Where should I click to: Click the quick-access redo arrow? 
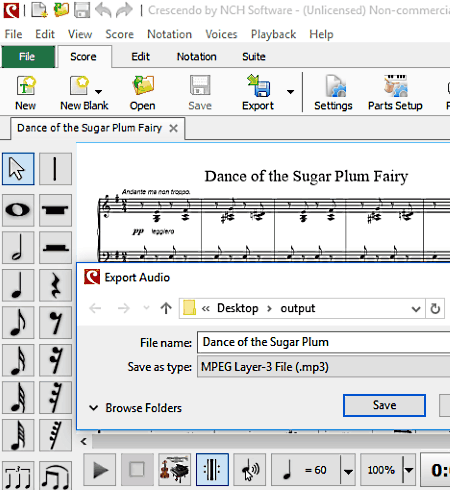click(124, 10)
